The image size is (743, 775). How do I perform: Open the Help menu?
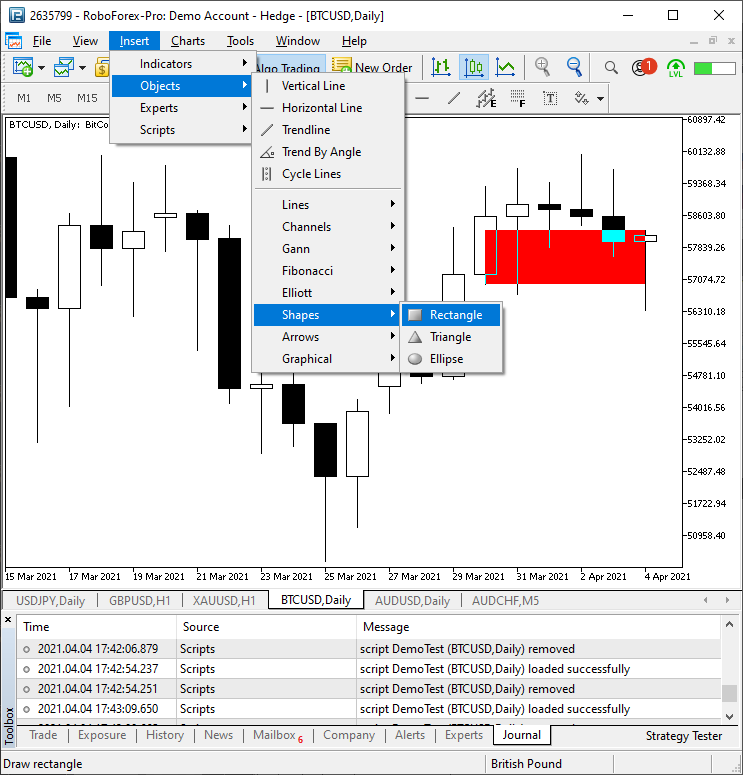(354, 41)
